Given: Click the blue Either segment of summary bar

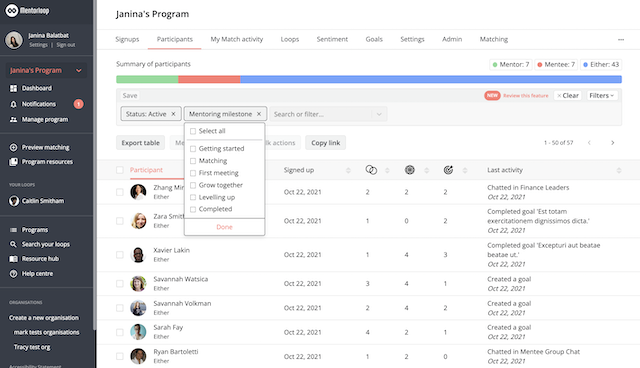Looking at the screenshot, I should click(431, 79).
